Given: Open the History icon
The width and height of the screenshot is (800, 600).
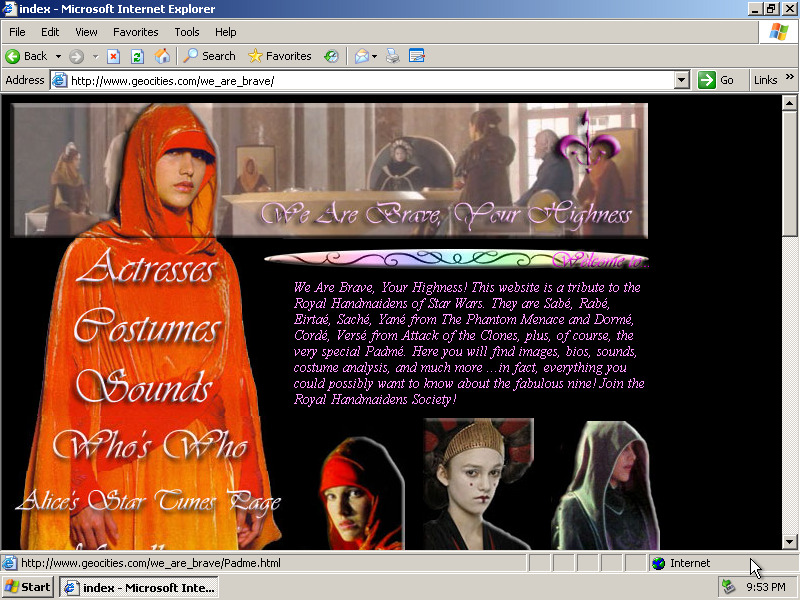Looking at the screenshot, I should point(331,56).
